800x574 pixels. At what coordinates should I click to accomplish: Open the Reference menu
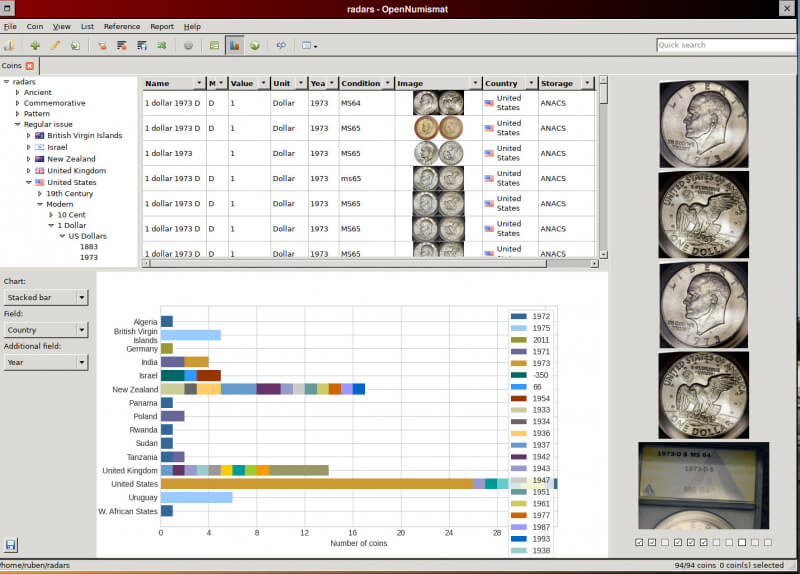[122, 27]
